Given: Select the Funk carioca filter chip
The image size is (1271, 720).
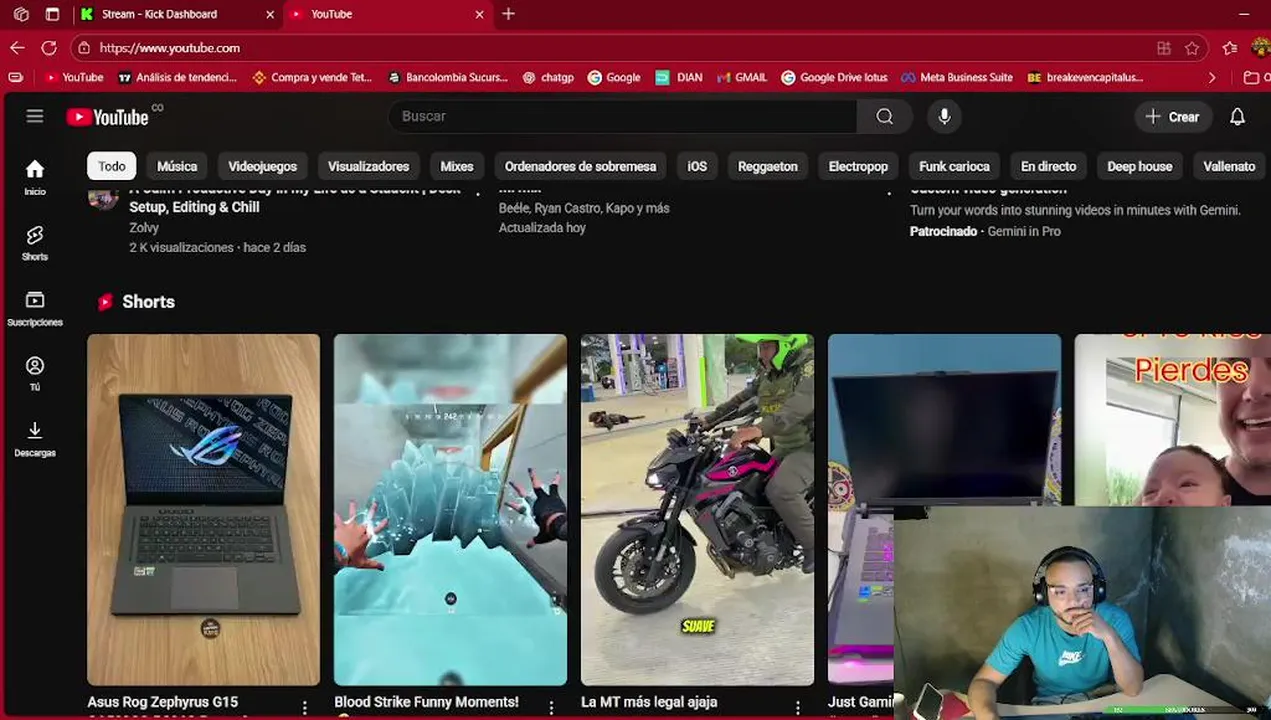Looking at the screenshot, I should pyautogui.click(x=954, y=166).
